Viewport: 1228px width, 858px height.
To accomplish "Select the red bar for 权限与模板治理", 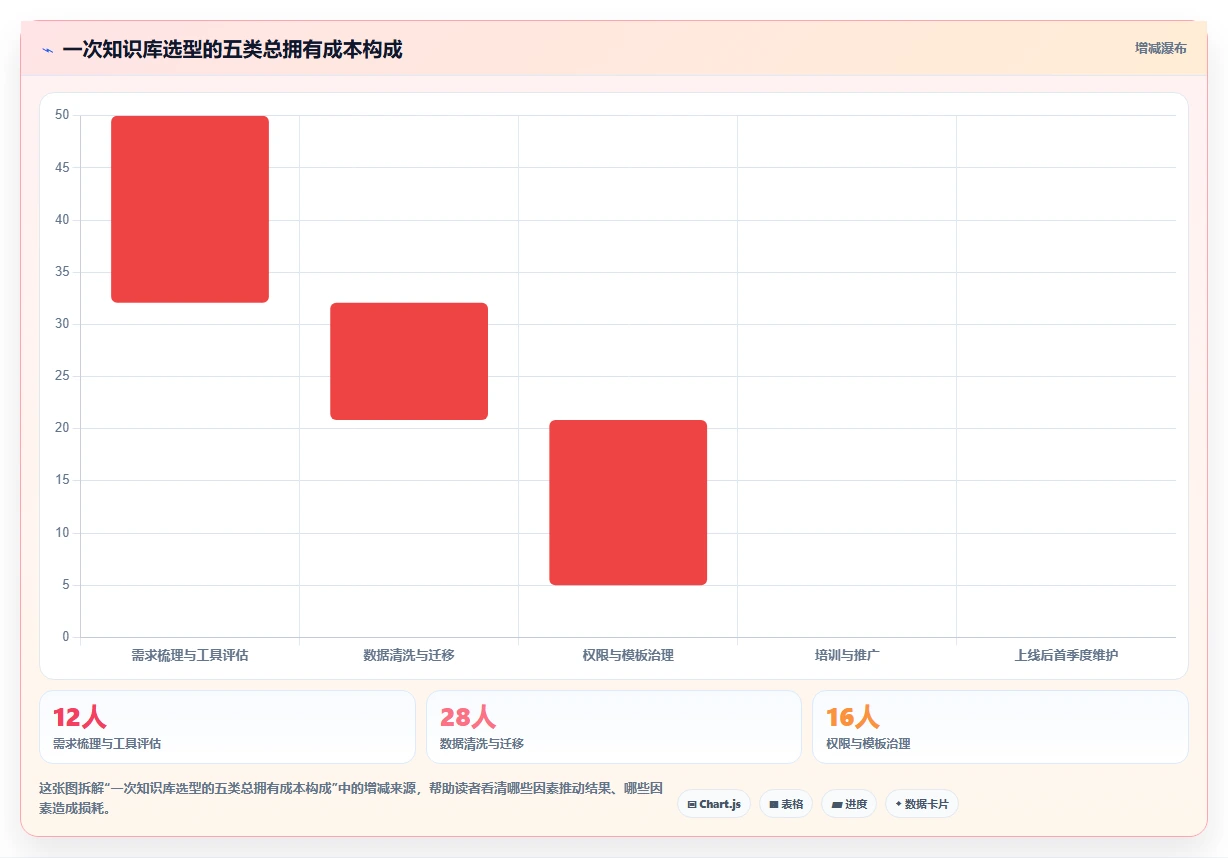I will tap(628, 502).
